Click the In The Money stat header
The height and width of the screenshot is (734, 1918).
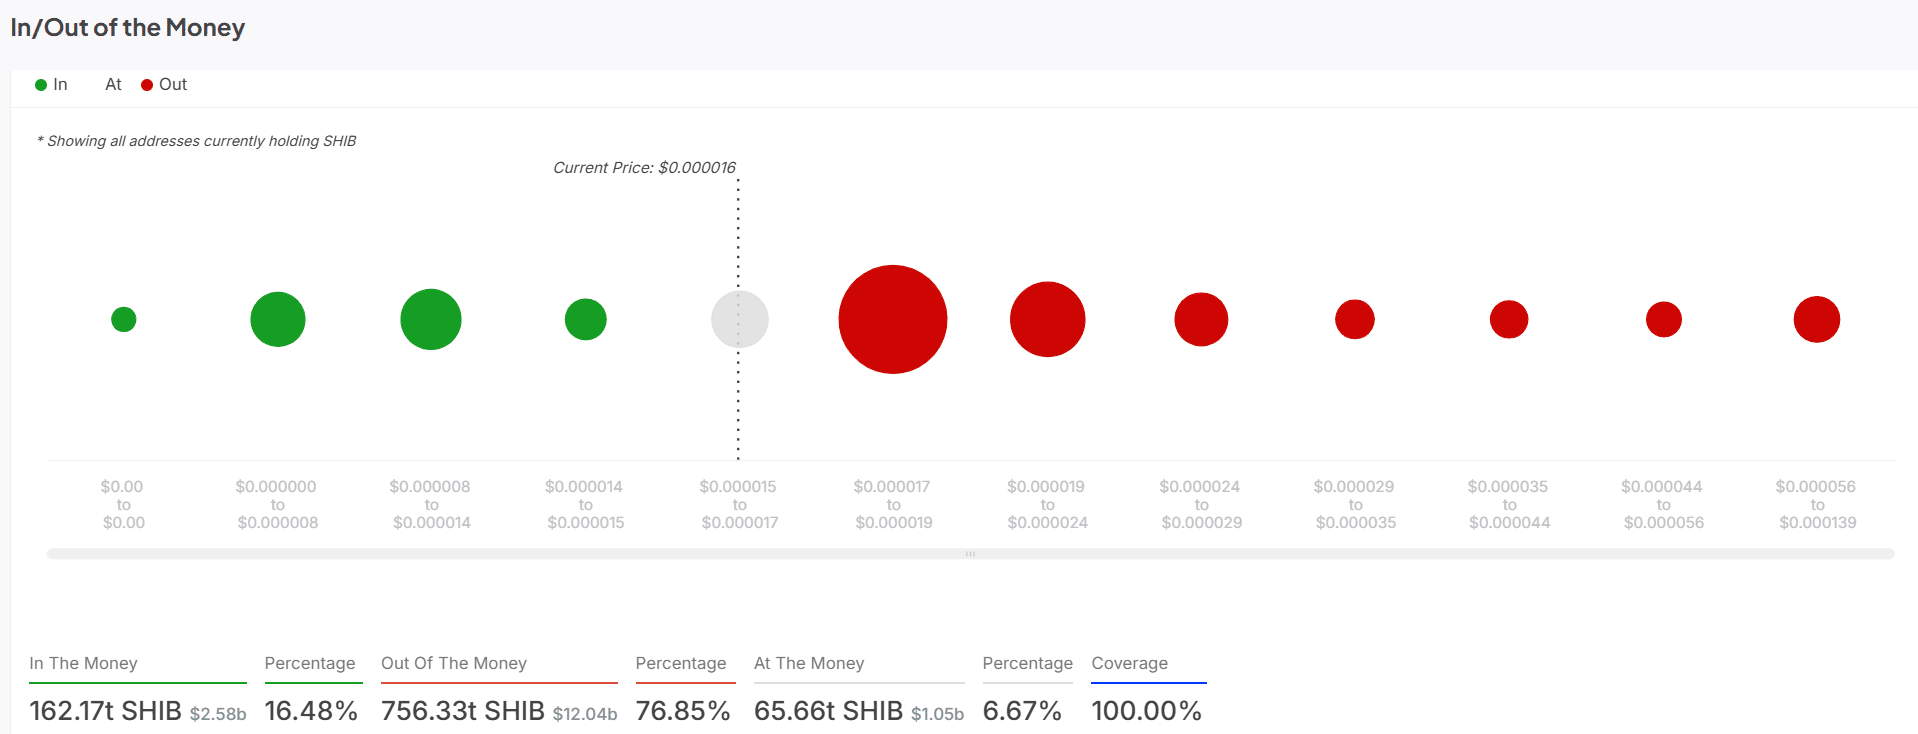[x=84, y=663]
